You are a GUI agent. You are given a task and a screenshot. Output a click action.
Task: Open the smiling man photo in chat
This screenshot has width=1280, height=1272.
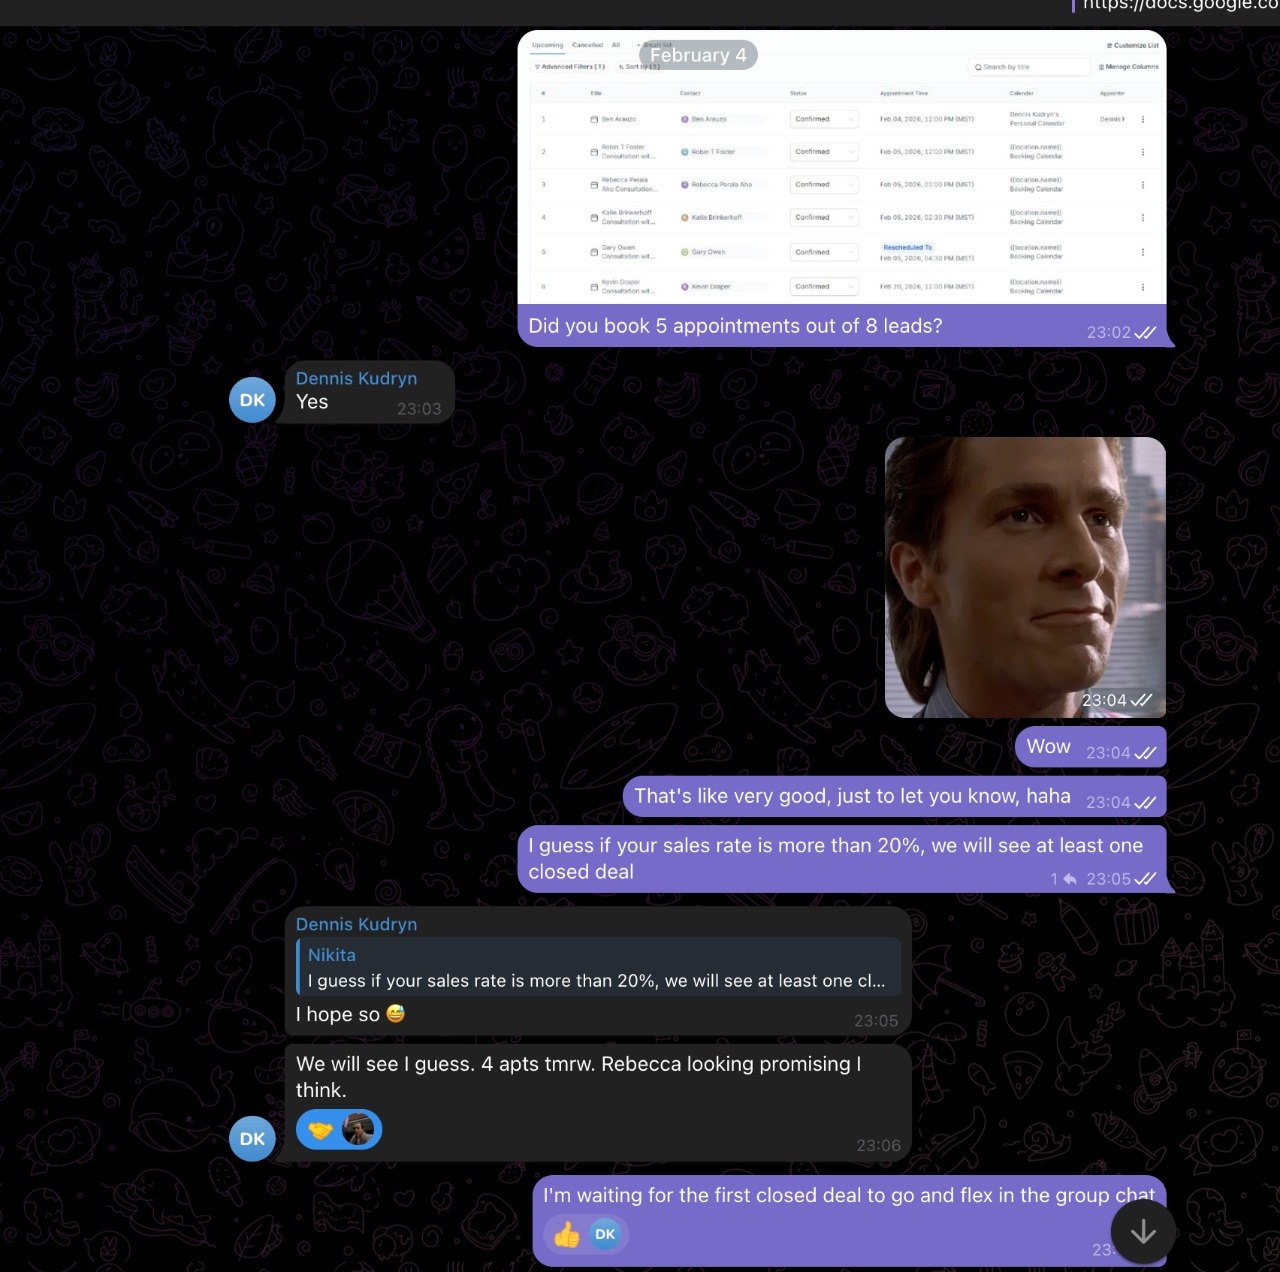pyautogui.click(x=1025, y=577)
